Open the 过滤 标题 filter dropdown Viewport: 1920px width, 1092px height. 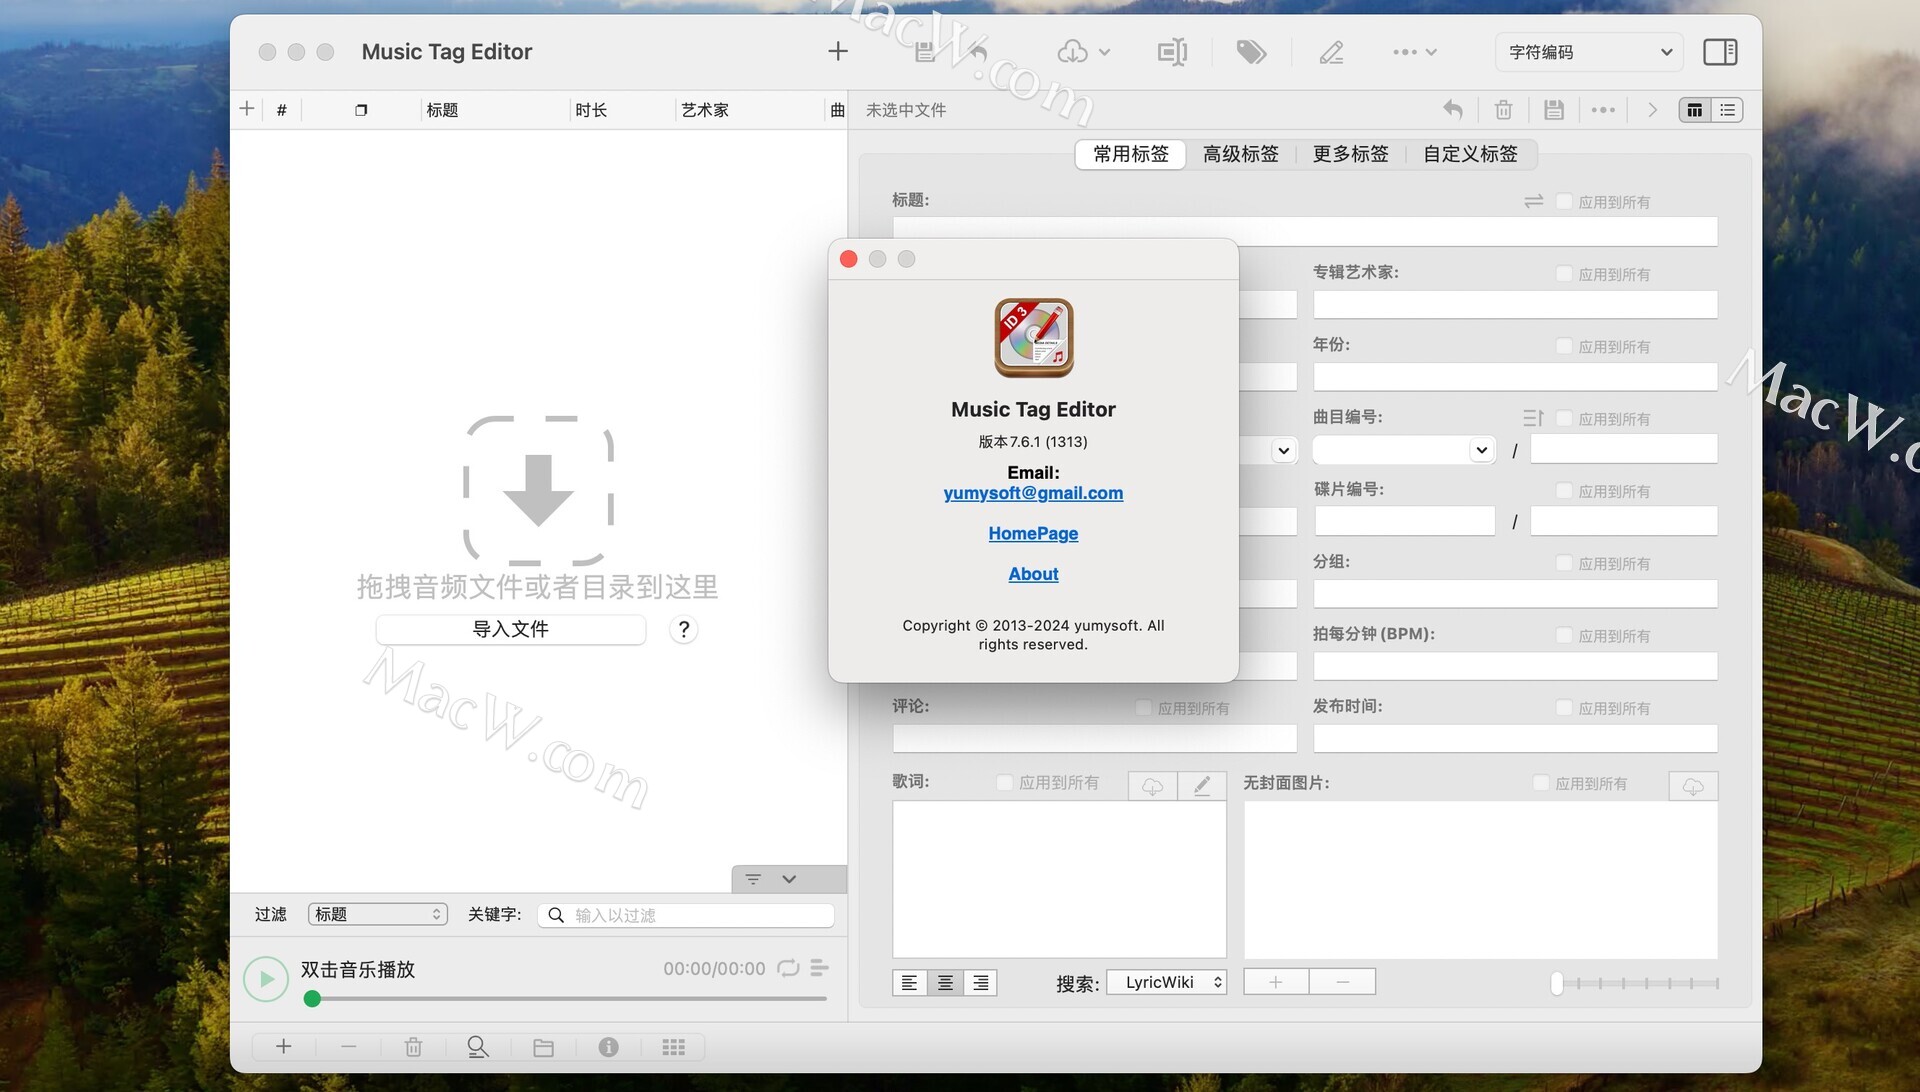pos(377,914)
